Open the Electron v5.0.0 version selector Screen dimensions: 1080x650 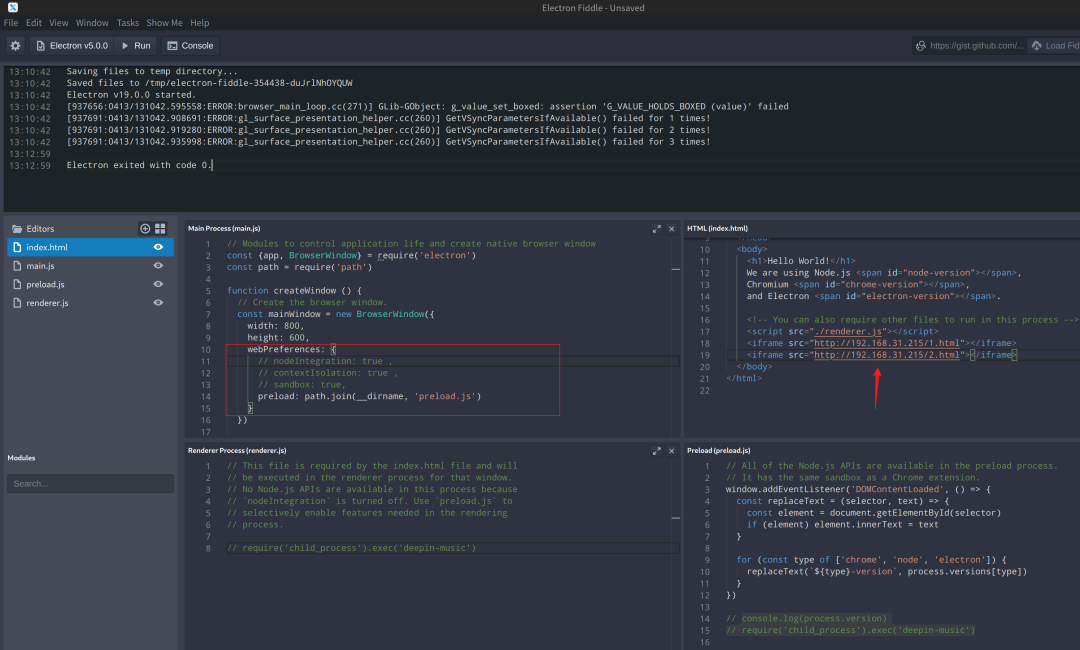coord(71,45)
